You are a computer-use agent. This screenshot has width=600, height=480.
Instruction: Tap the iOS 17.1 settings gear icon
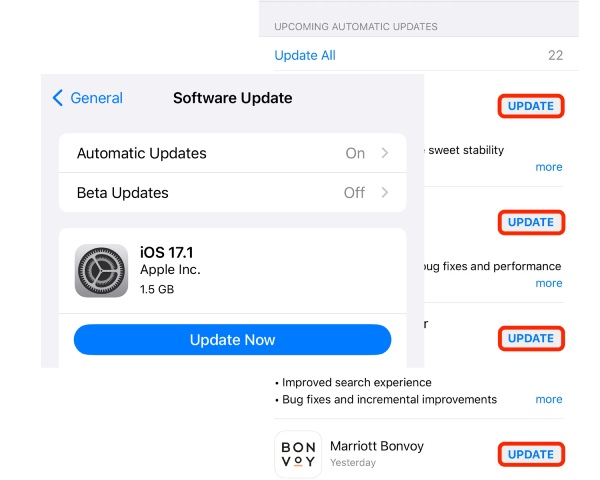coord(101,271)
